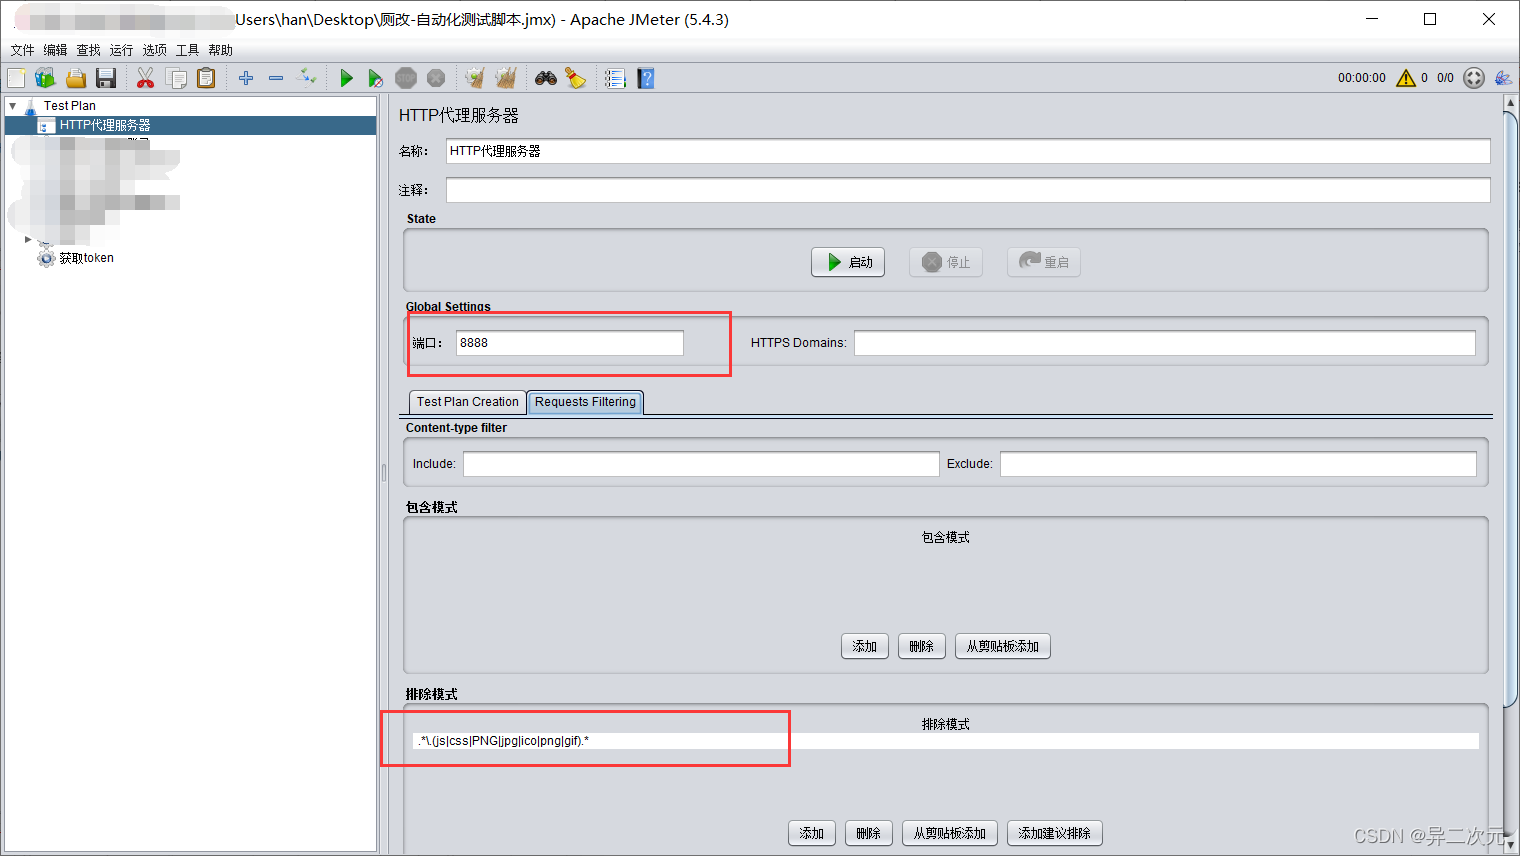This screenshot has height=856, width=1520.
Task: Save the test plan floppy icon
Action: pyautogui.click(x=106, y=78)
